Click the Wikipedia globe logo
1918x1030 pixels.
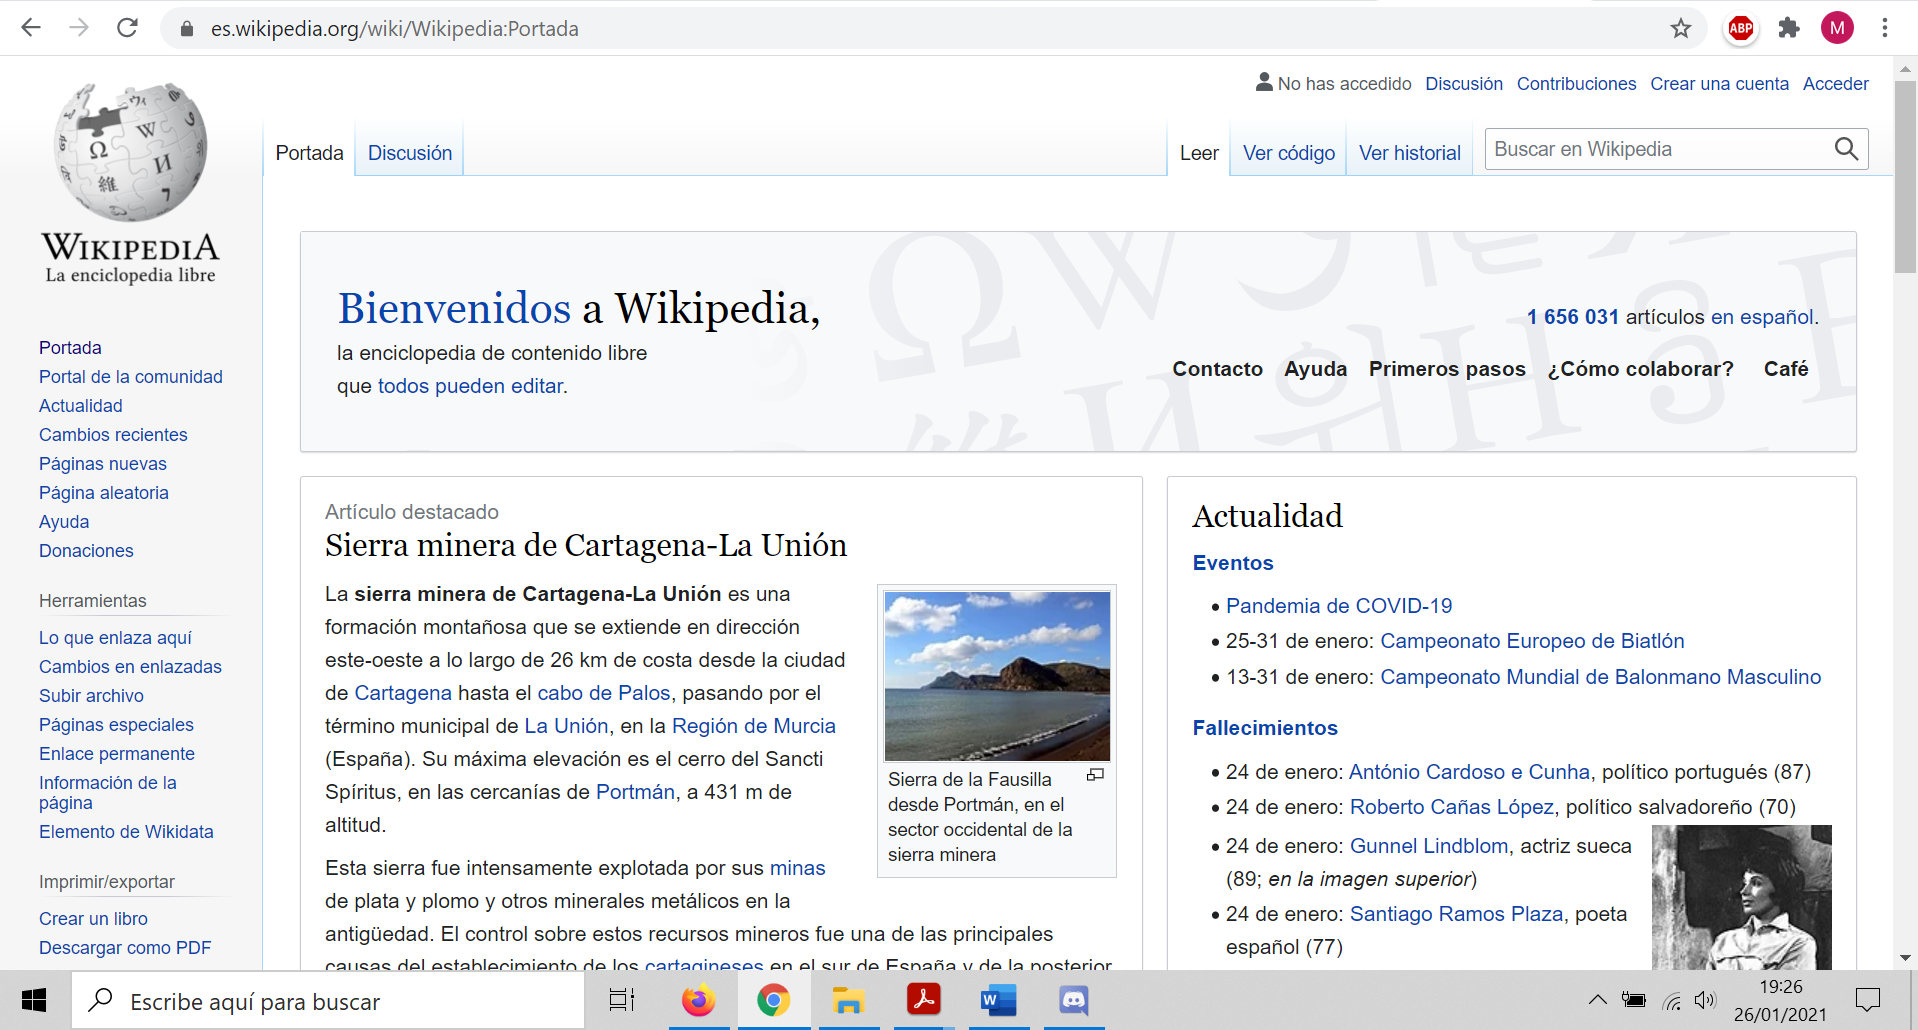130,152
